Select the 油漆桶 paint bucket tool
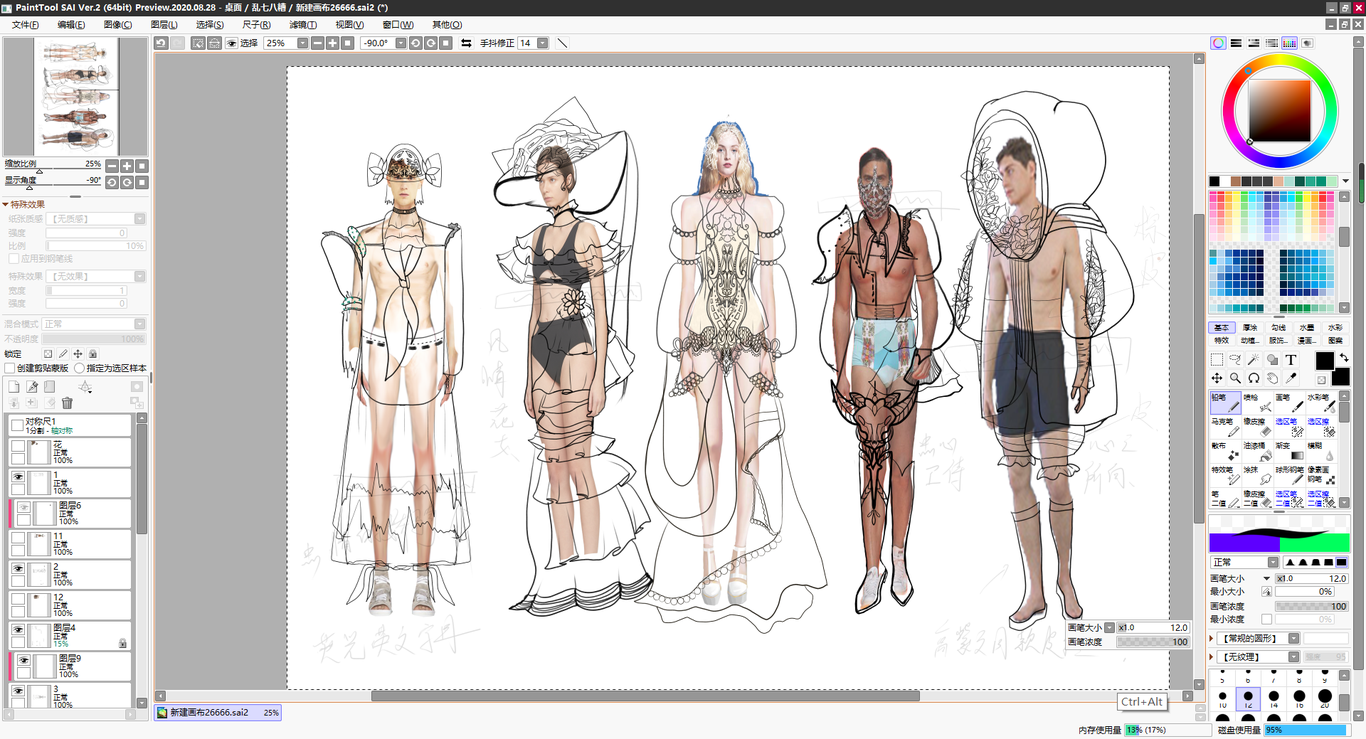Image resolution: width=1366 pixels, height=739 pixels. [x=1256, y=451]
